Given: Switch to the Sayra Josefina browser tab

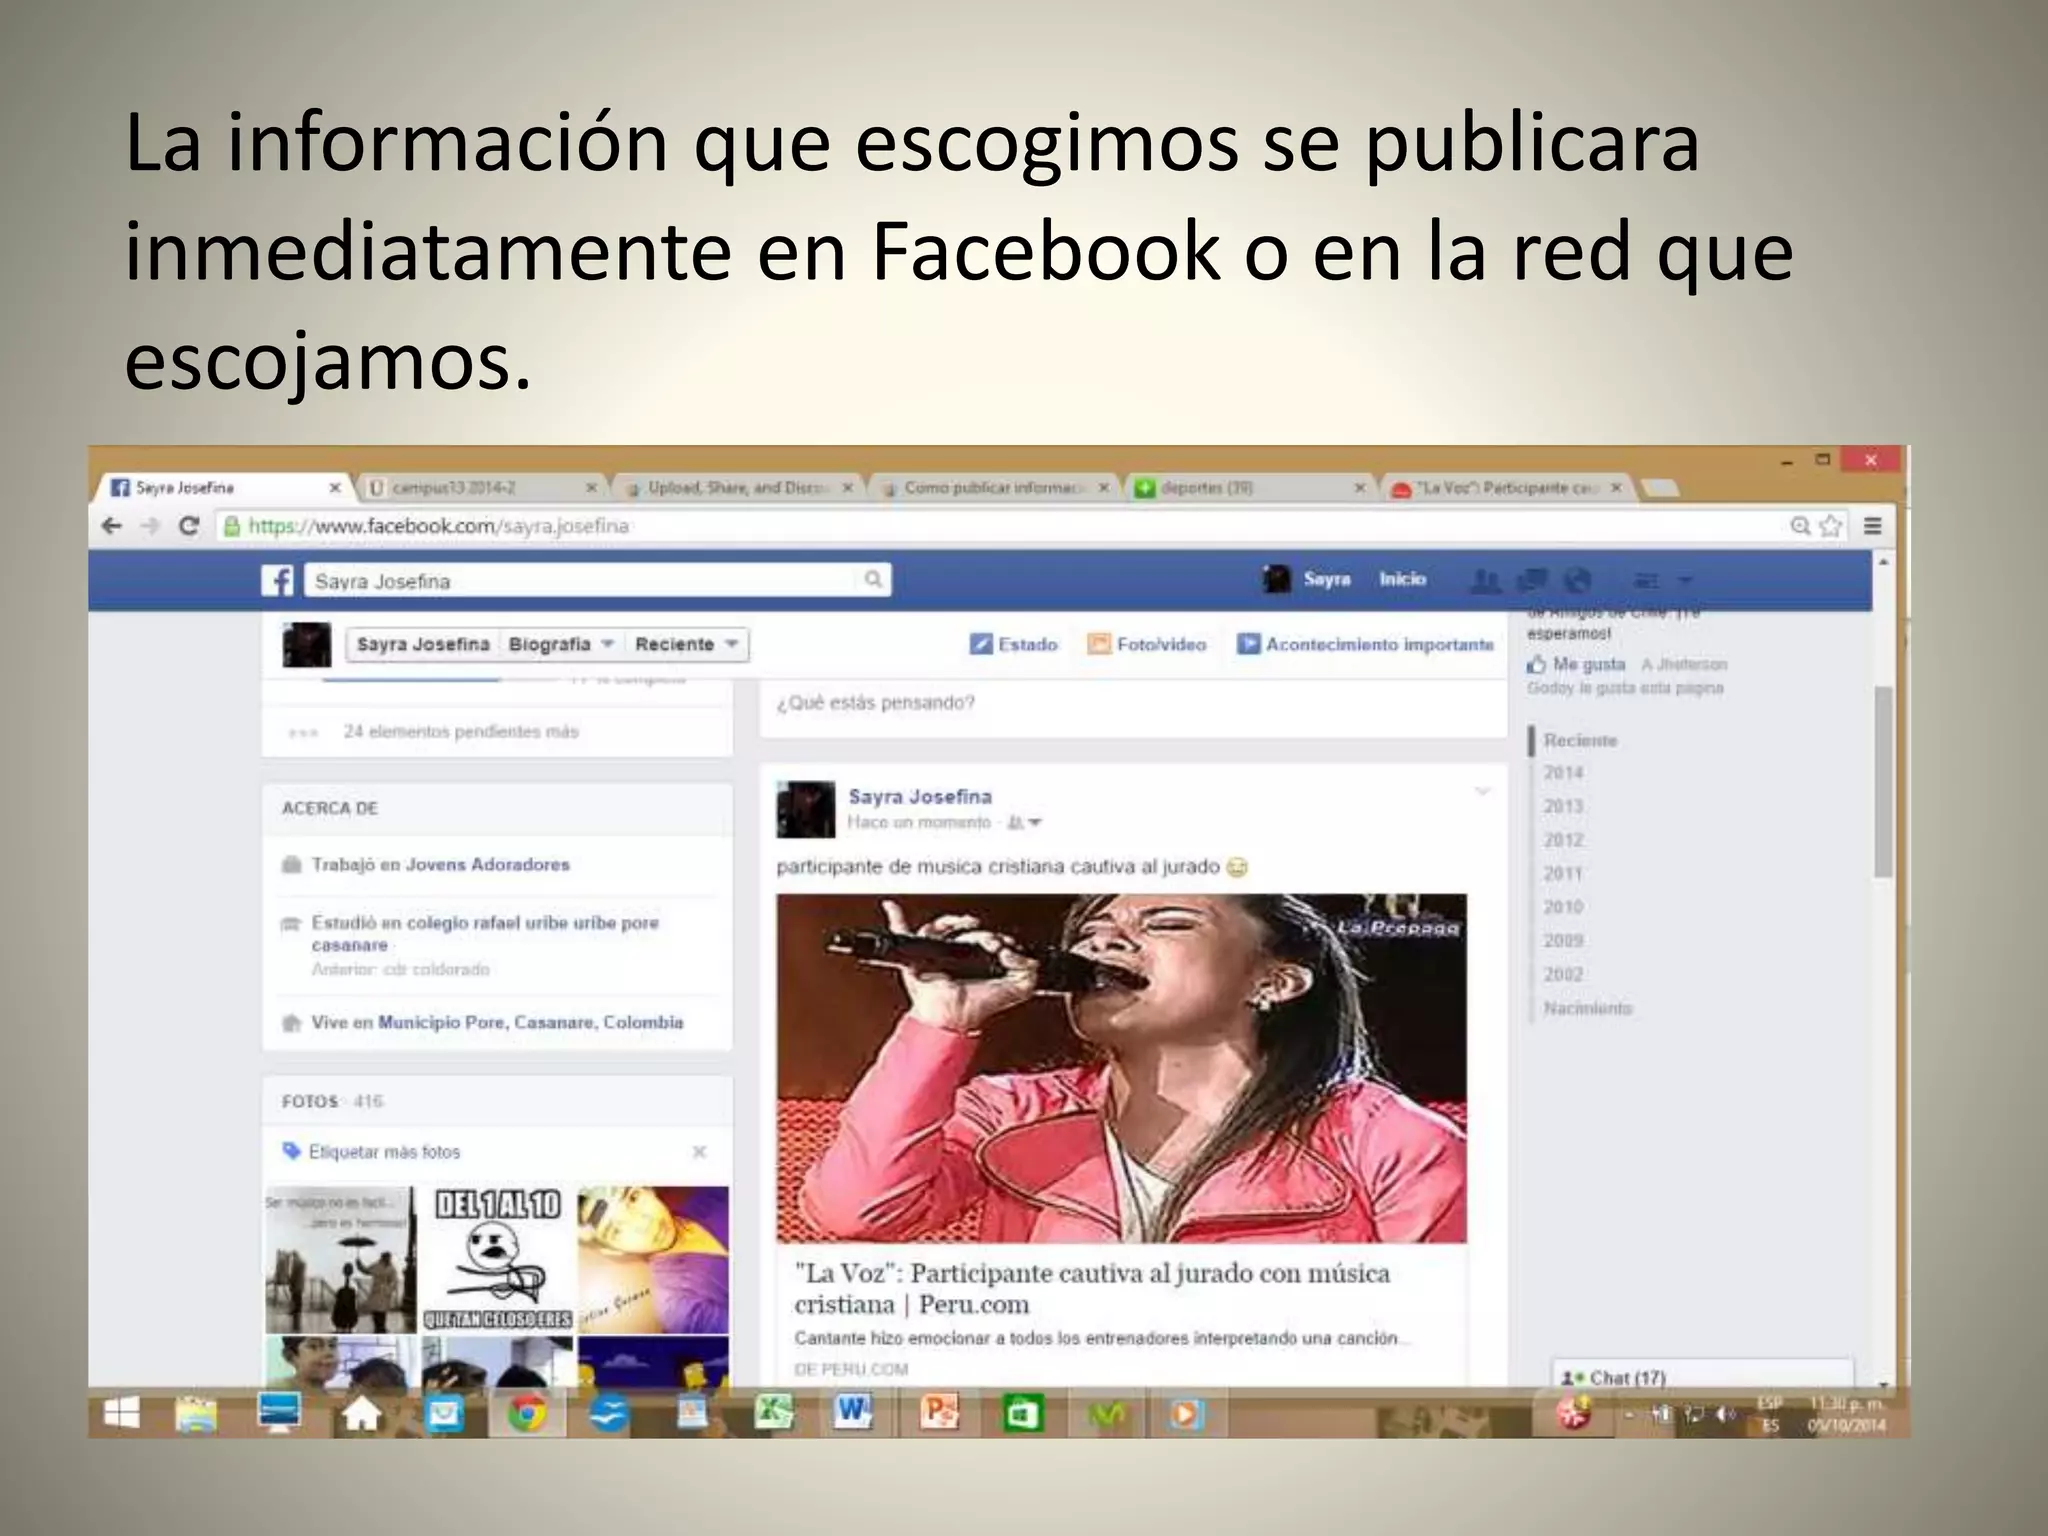Looking at the screenshot, I should (221, 488).
